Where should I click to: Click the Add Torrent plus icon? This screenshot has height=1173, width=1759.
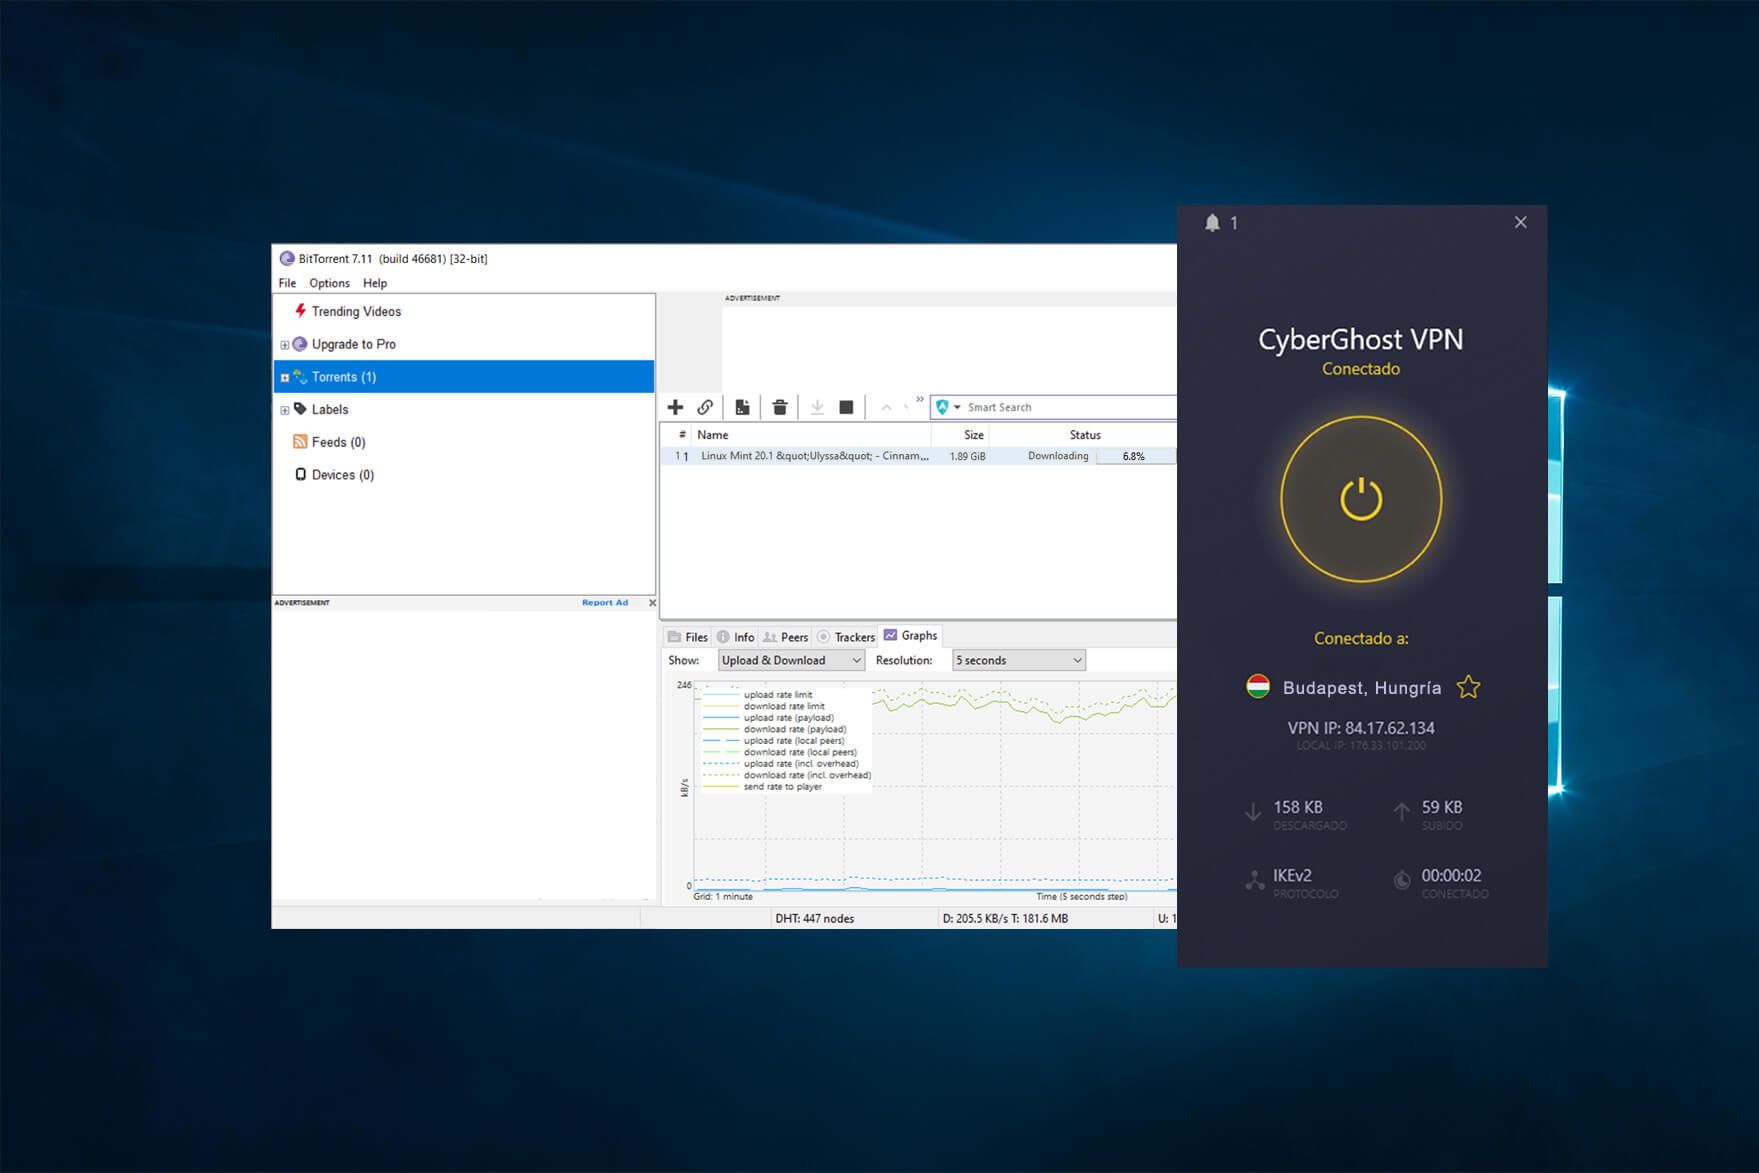click(675, 407)
